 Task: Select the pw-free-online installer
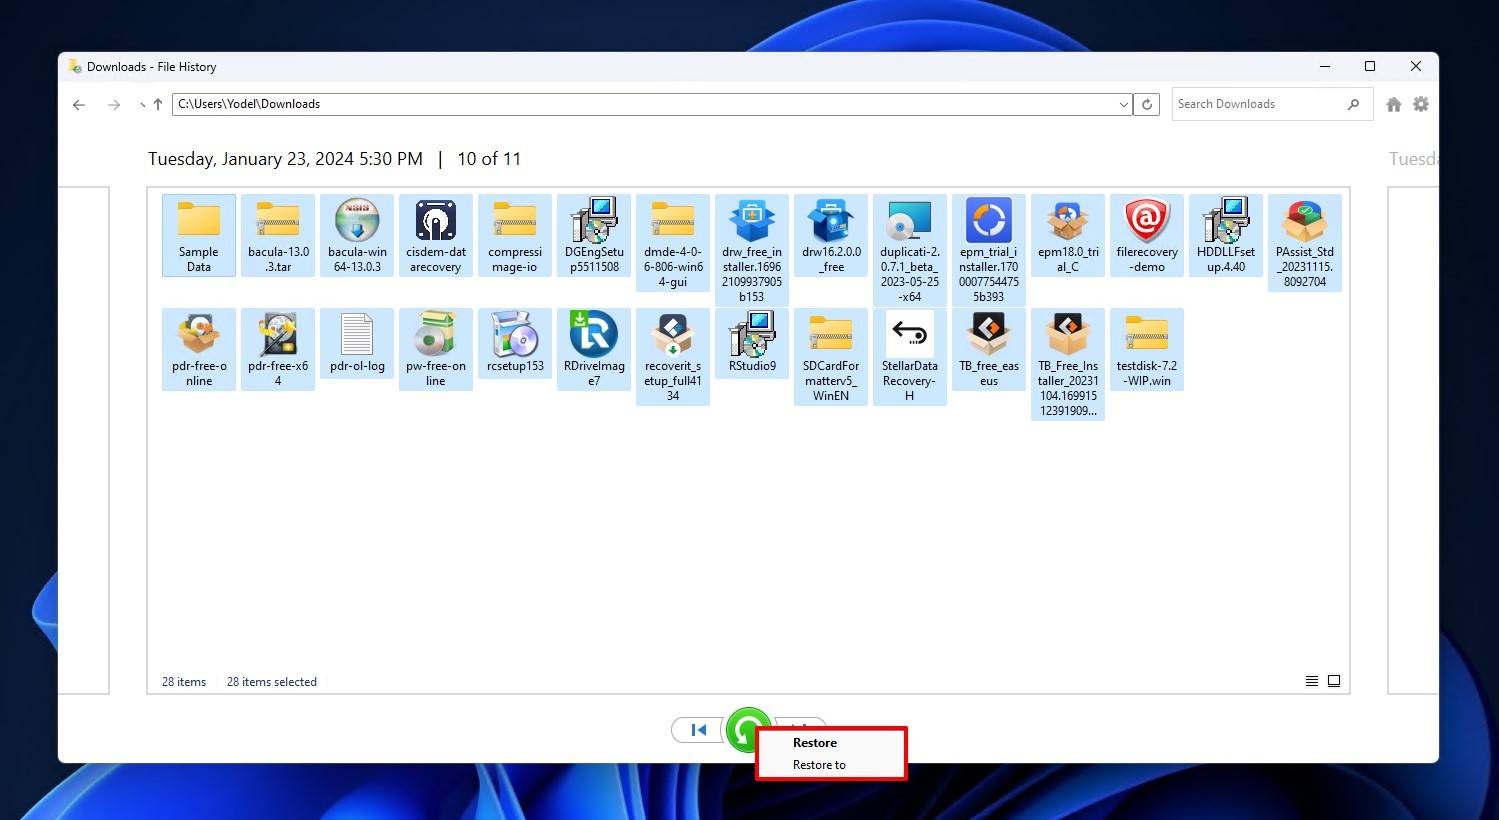(436, 349)
